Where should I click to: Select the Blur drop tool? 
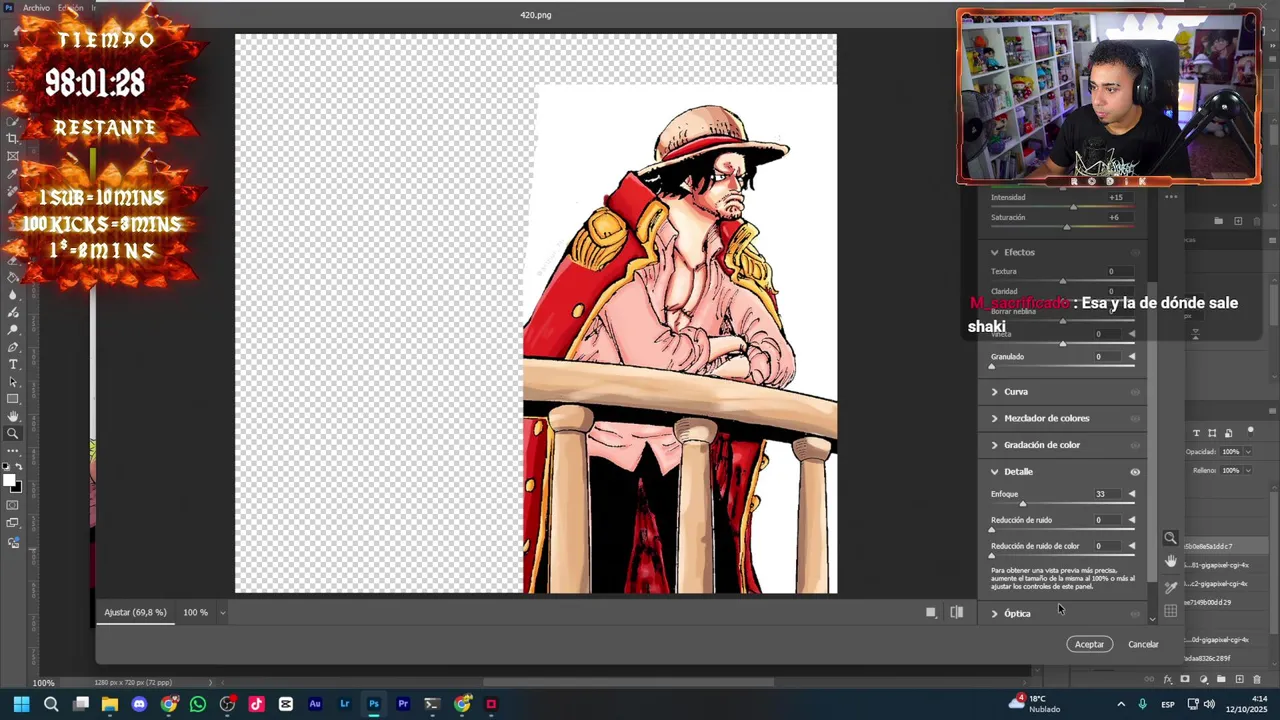pos(13,295)
